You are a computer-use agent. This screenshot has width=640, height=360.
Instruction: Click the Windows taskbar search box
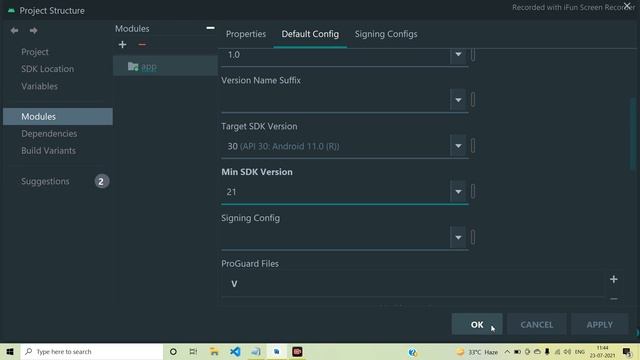point(92,351)
